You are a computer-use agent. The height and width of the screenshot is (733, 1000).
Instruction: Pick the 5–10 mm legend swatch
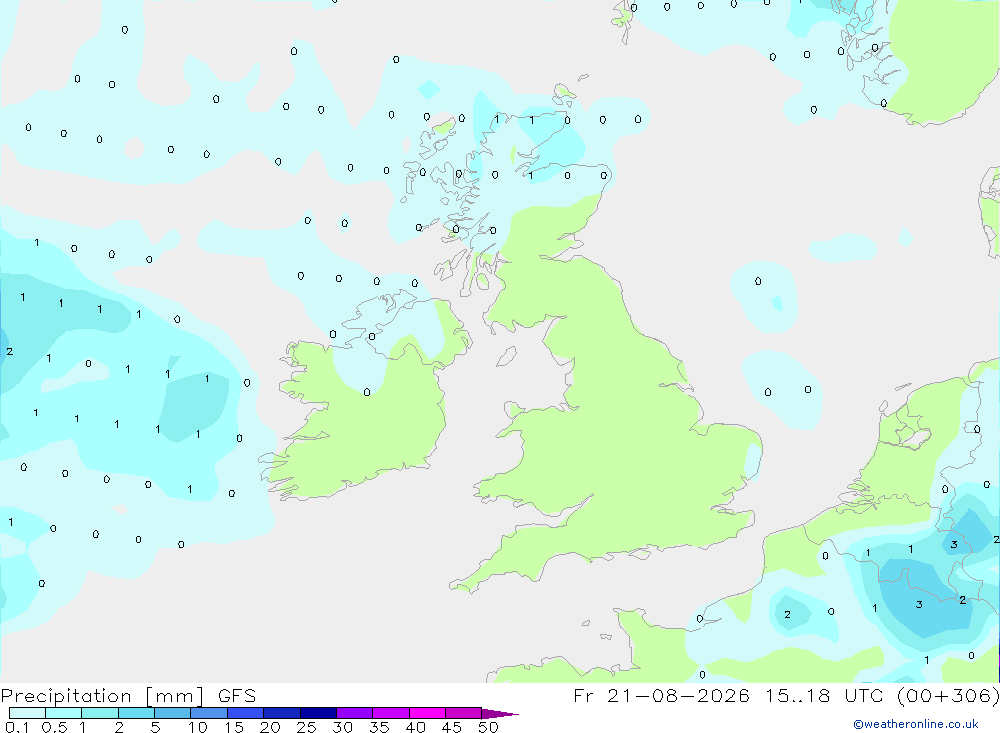pyautogui.click(x=173, y=713)
